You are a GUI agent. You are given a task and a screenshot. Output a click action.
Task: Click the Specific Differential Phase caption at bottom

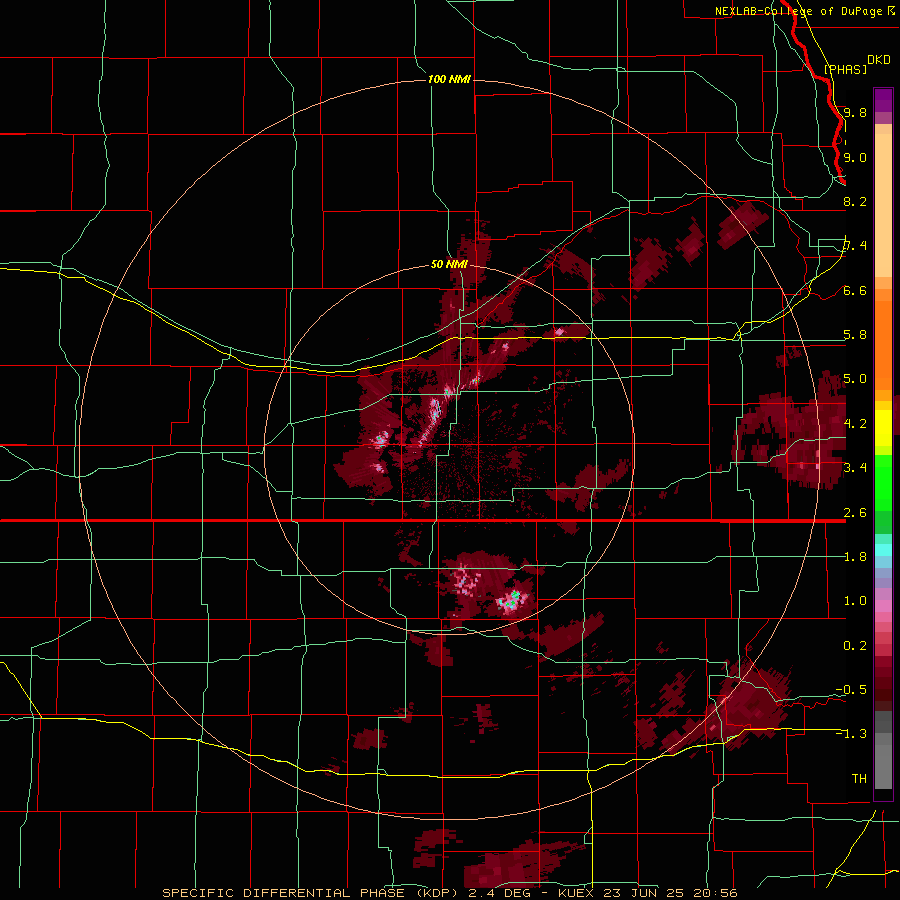(x=450, y=893)
